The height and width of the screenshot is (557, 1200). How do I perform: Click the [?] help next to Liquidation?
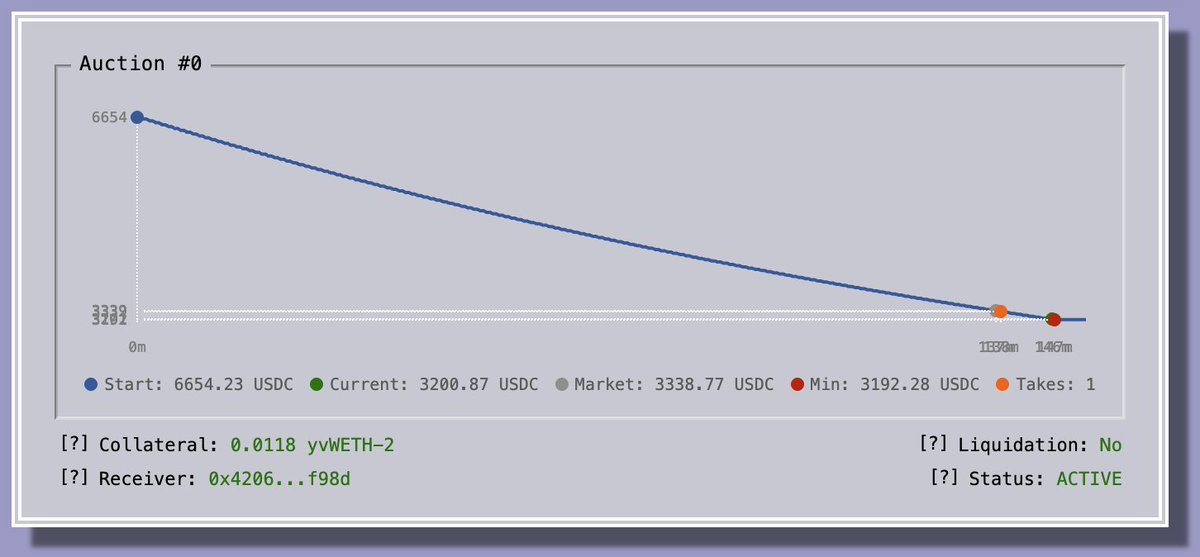coord(934,445)
